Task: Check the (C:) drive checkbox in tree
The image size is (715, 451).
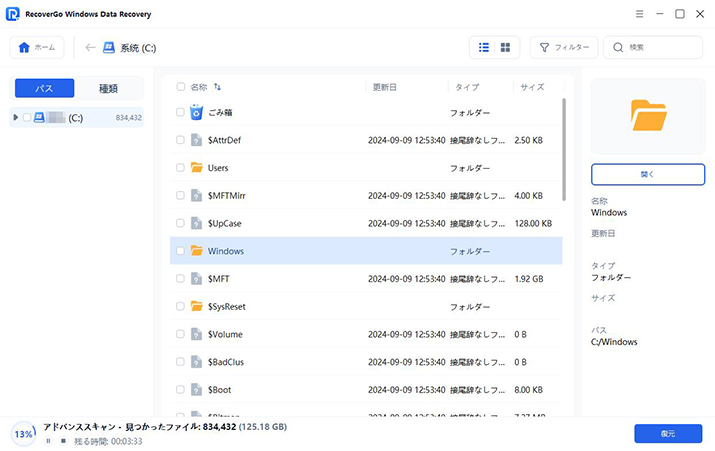Action: pos(27,118)
